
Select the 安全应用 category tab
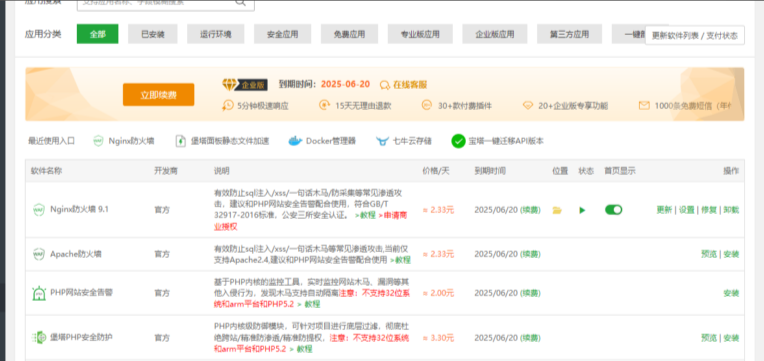(x=283, y=34)
